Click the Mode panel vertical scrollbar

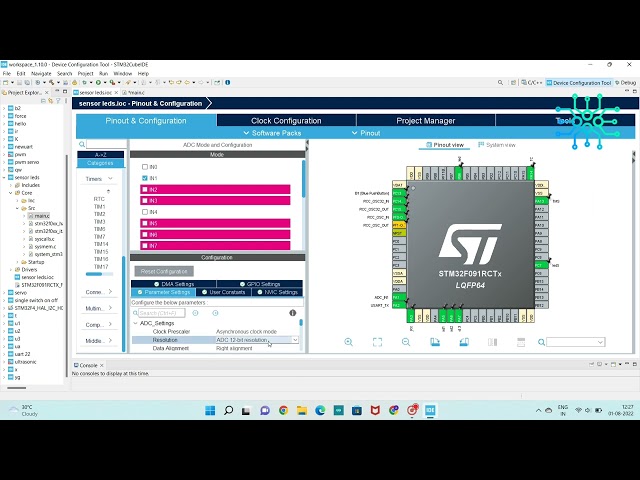[303, 180]
